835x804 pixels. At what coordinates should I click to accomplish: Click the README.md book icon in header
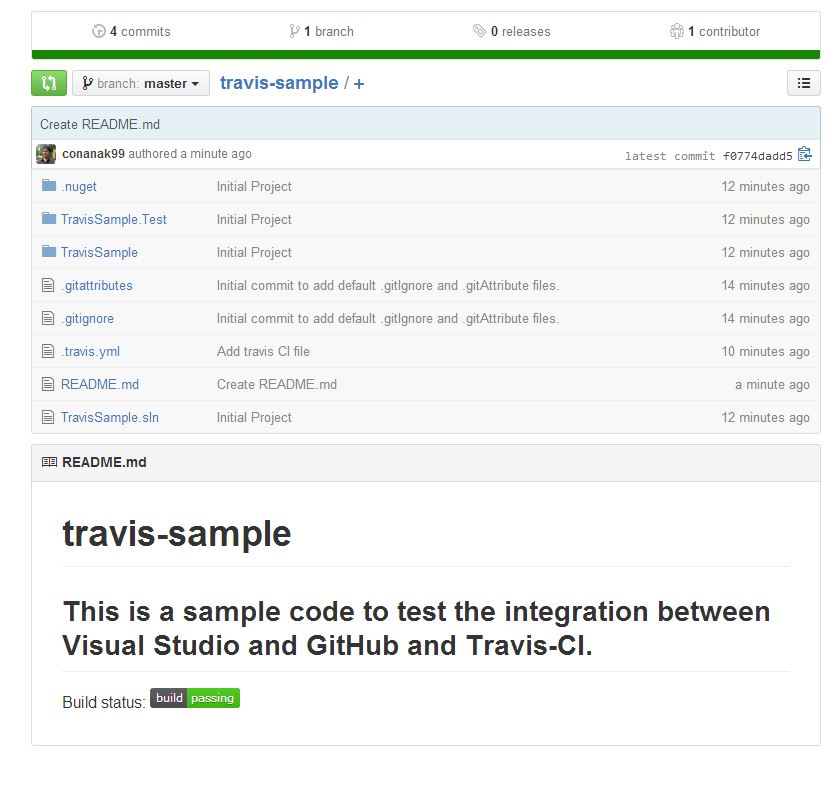49,463
